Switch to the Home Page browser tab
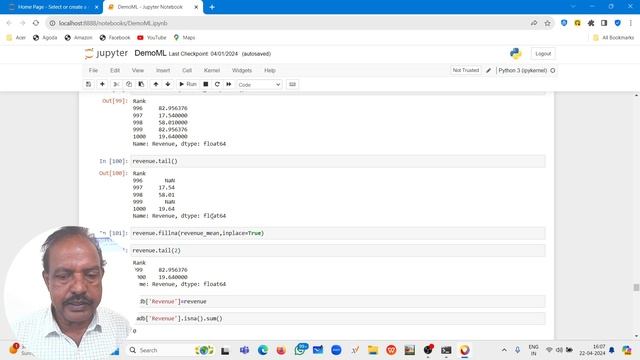Screen dimensions: 640x360 click(x=51, y=7)
